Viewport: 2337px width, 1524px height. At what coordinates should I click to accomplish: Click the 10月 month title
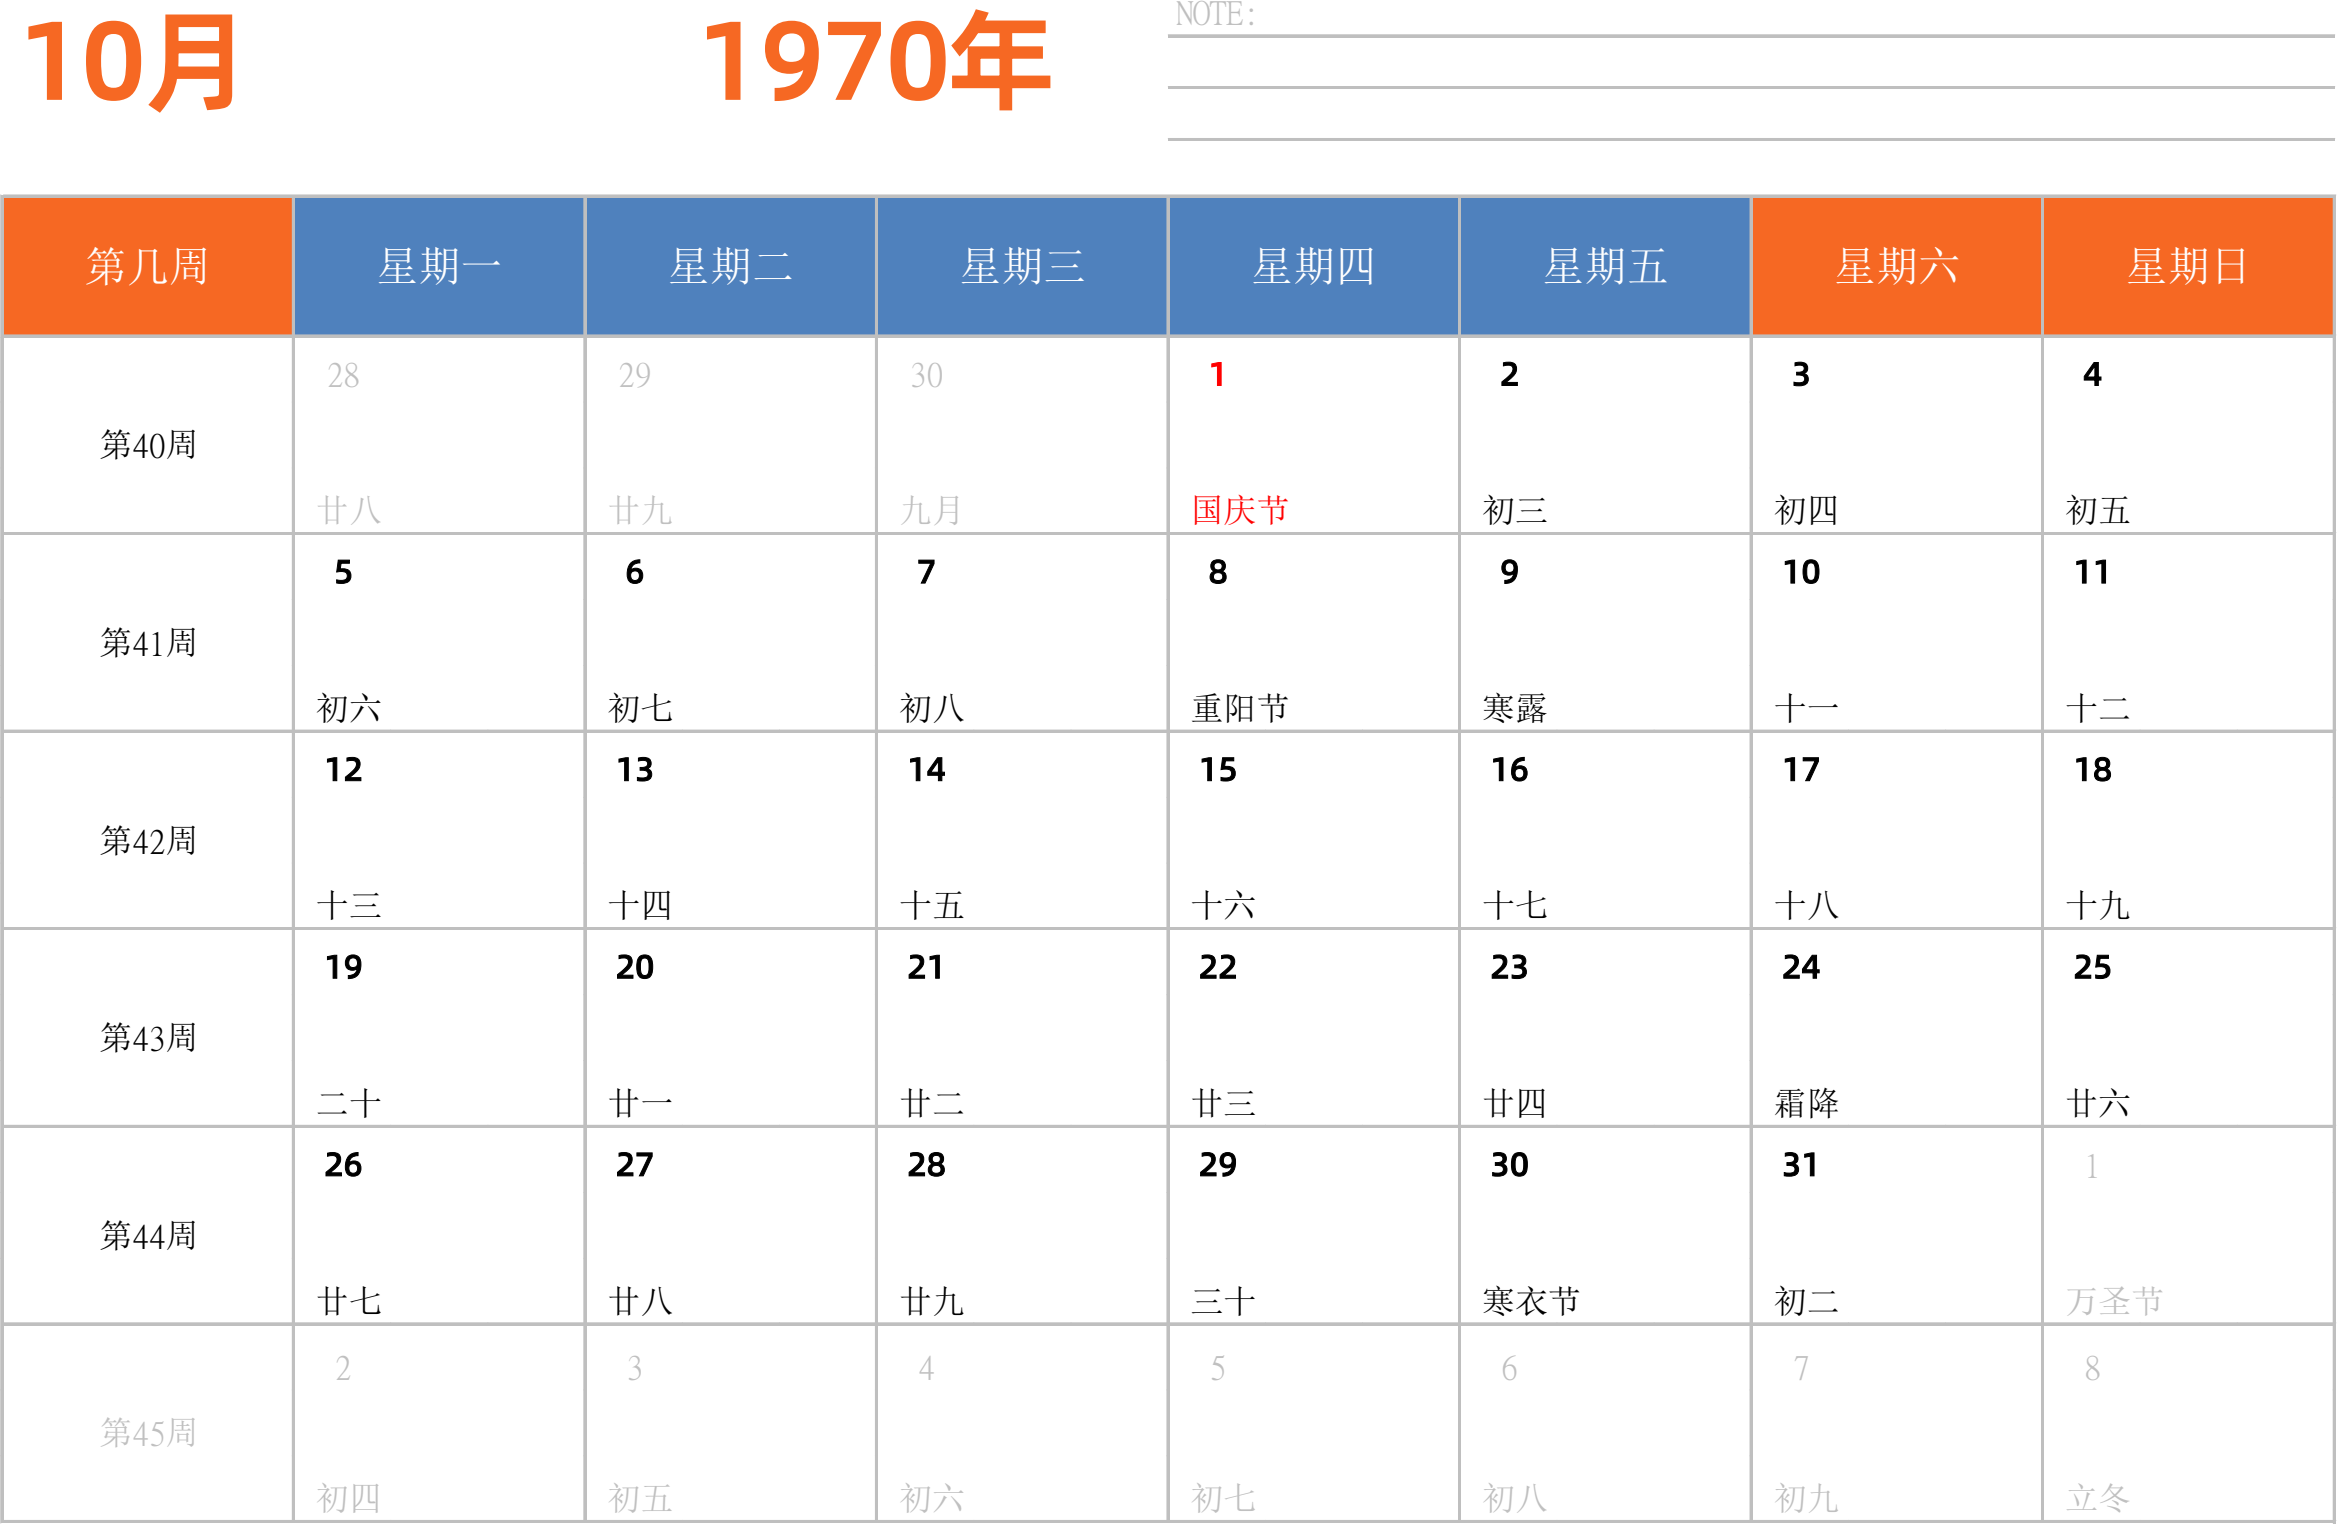(x=130, y=64)
